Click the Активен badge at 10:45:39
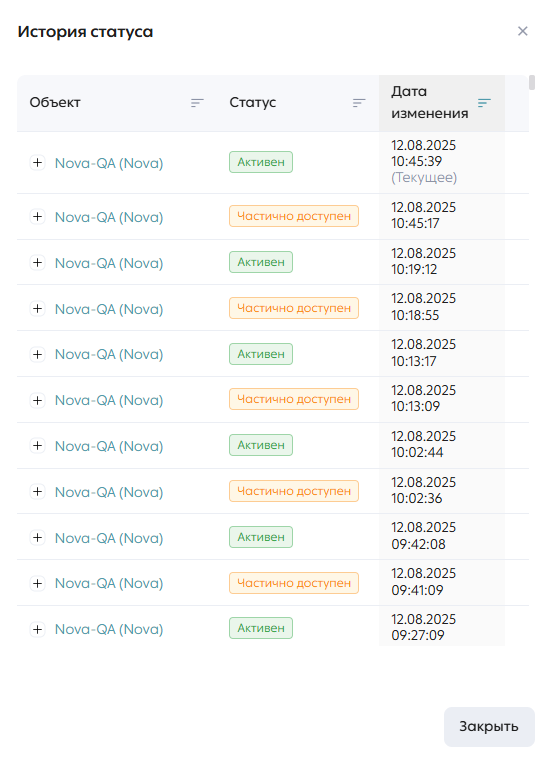 coord(261,162)
